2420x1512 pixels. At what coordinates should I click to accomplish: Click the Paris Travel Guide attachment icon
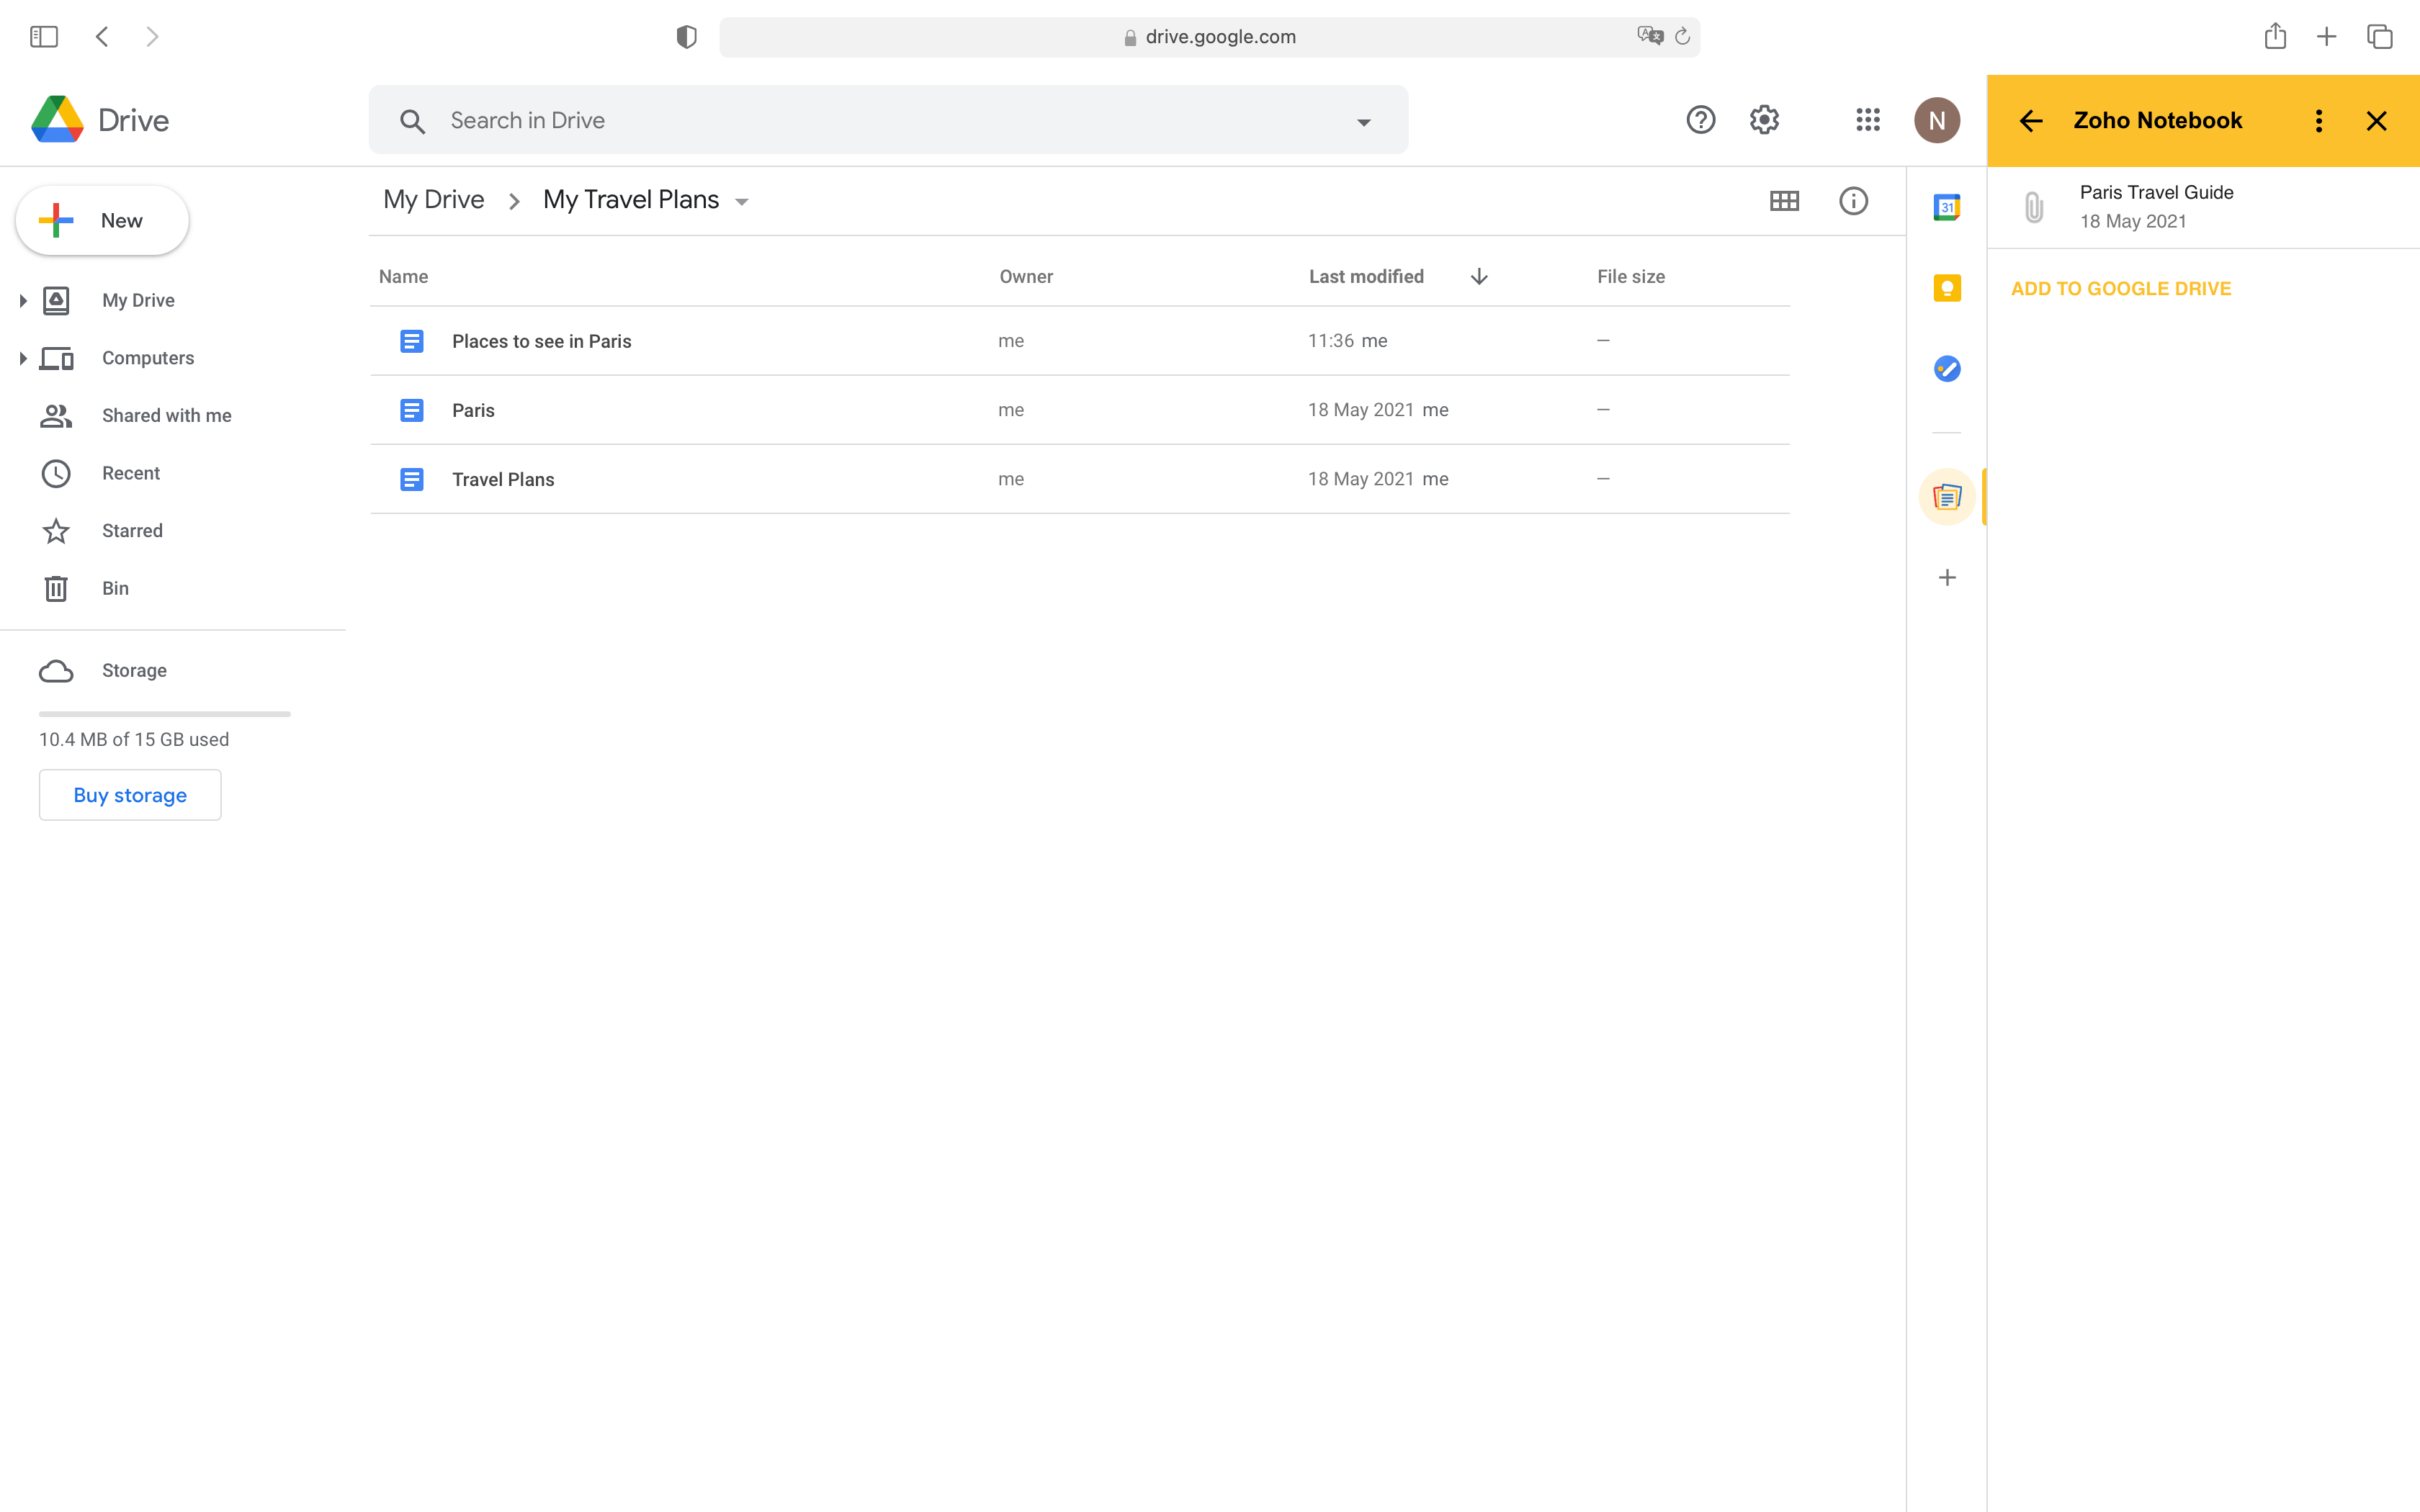tap(2033, 207)
